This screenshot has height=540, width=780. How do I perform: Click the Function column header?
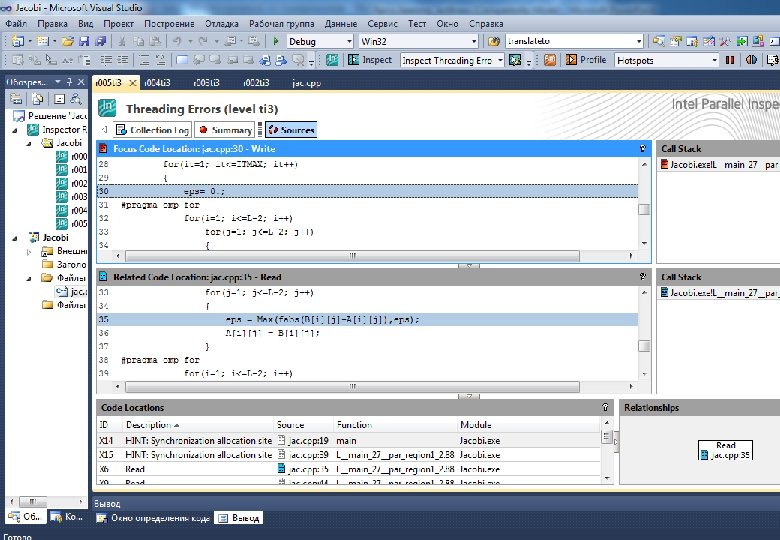coord(395,425)
